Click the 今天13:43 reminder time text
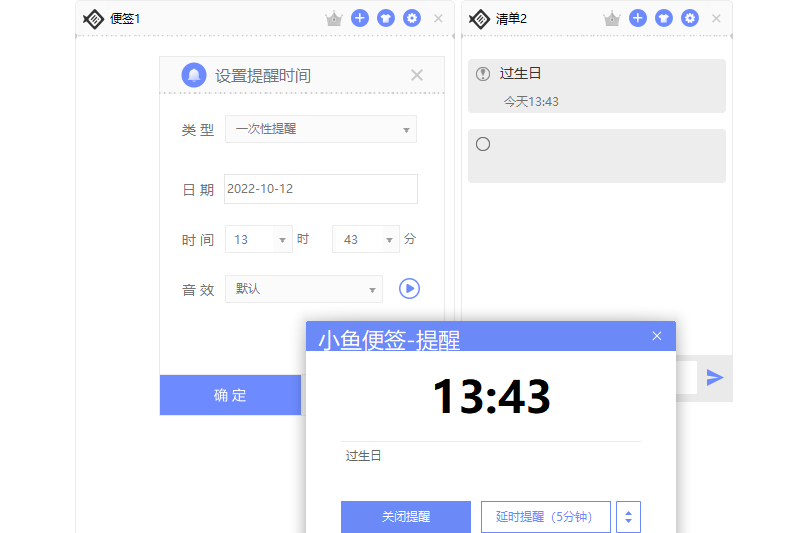The height and width of the screenshot is (533, 800). coord(531,102)
